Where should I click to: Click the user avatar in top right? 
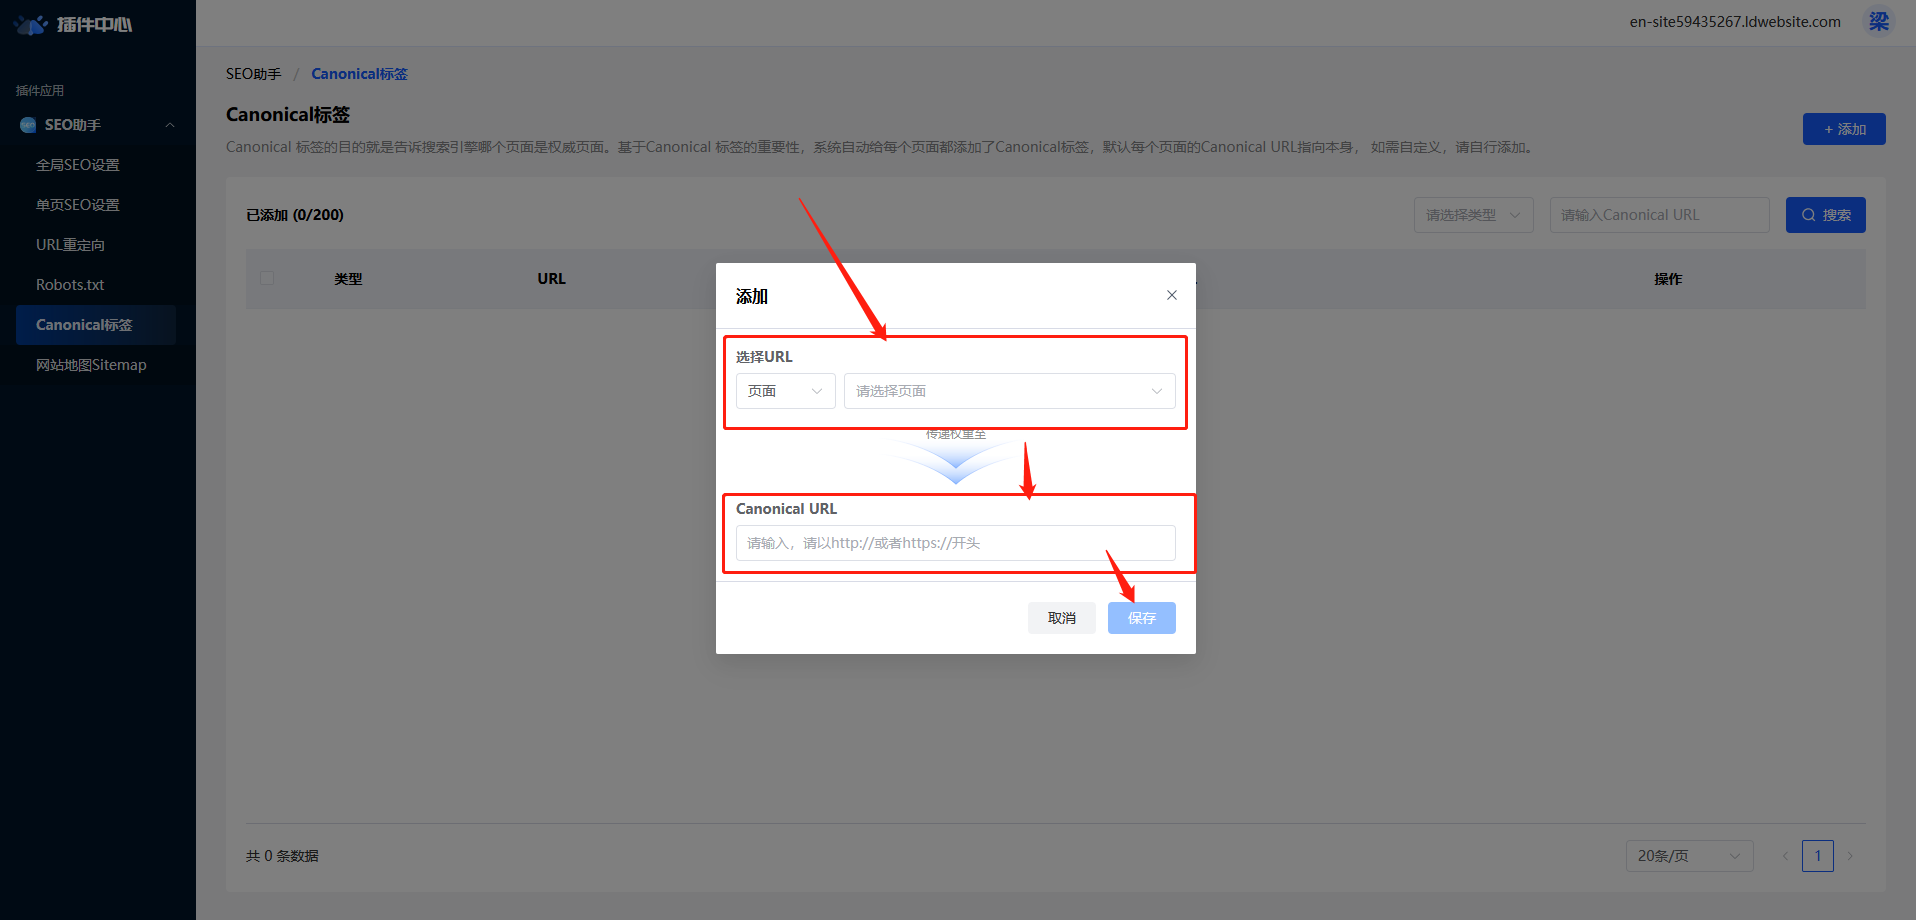[1879, 22]
